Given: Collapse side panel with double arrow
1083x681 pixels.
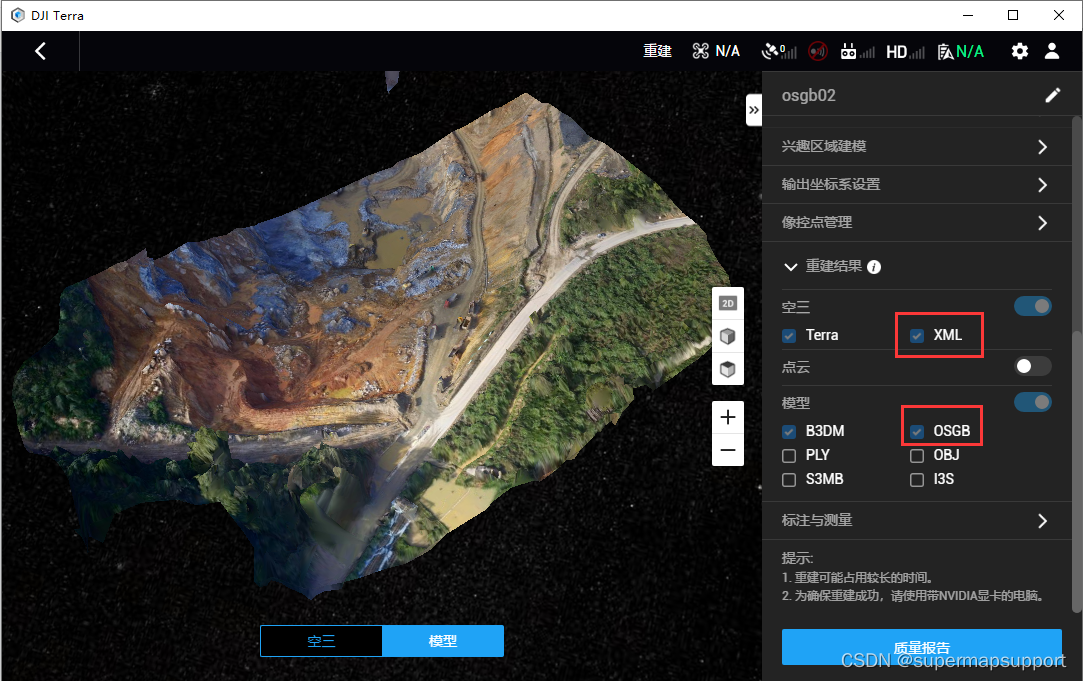Looking at the screenshot, I should click(754, 110).
